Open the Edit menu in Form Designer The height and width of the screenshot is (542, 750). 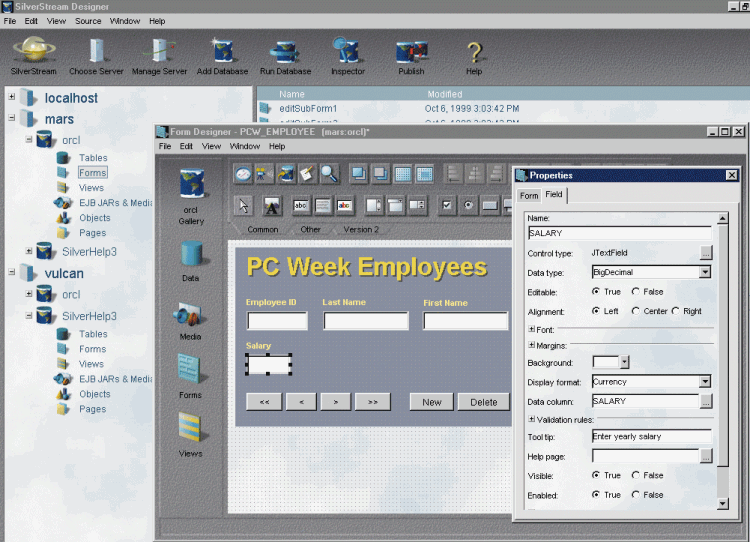coord(186,146)
